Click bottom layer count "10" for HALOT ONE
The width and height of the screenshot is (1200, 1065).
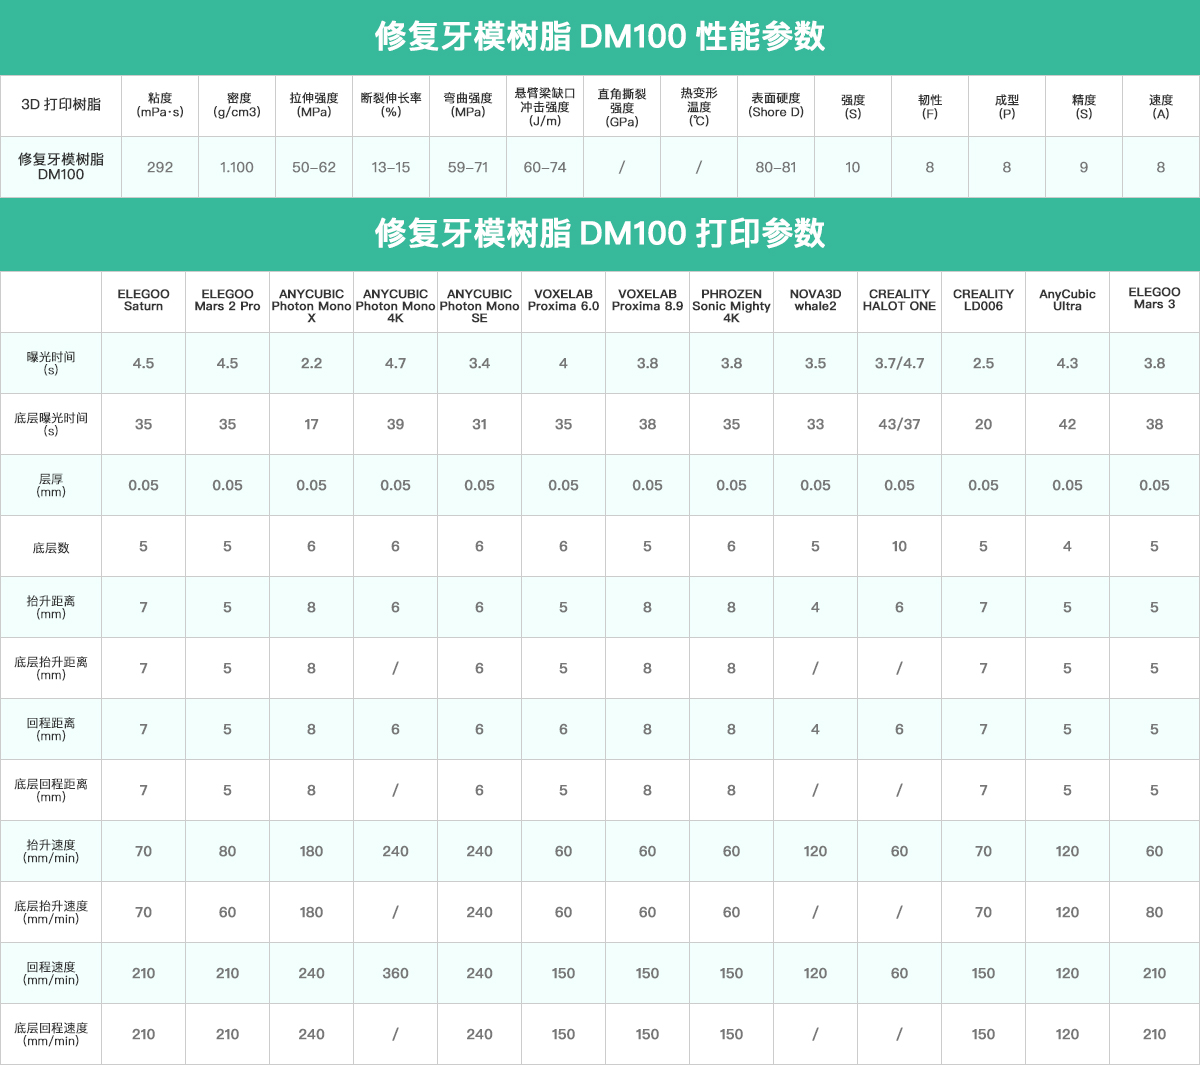tap(899, 546)
